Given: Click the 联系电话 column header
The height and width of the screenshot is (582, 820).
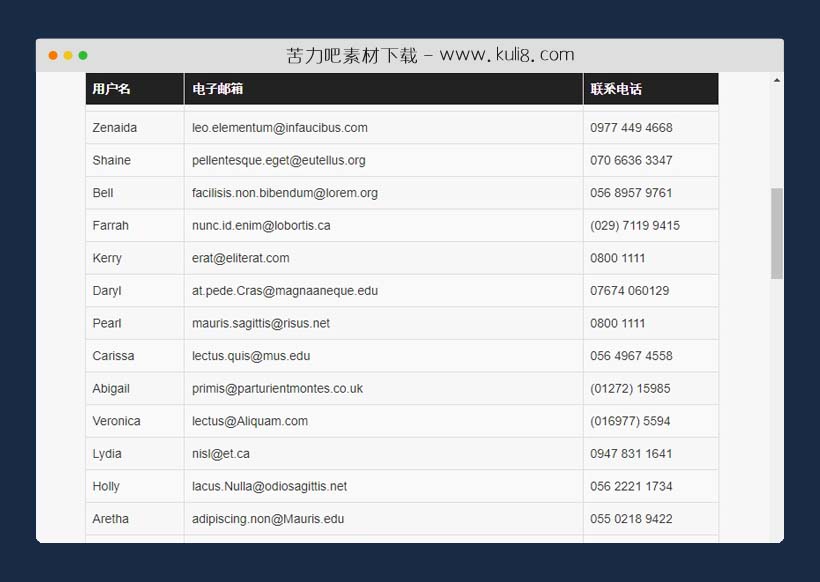Looking at the screenshot, I should tap(617, 89).
